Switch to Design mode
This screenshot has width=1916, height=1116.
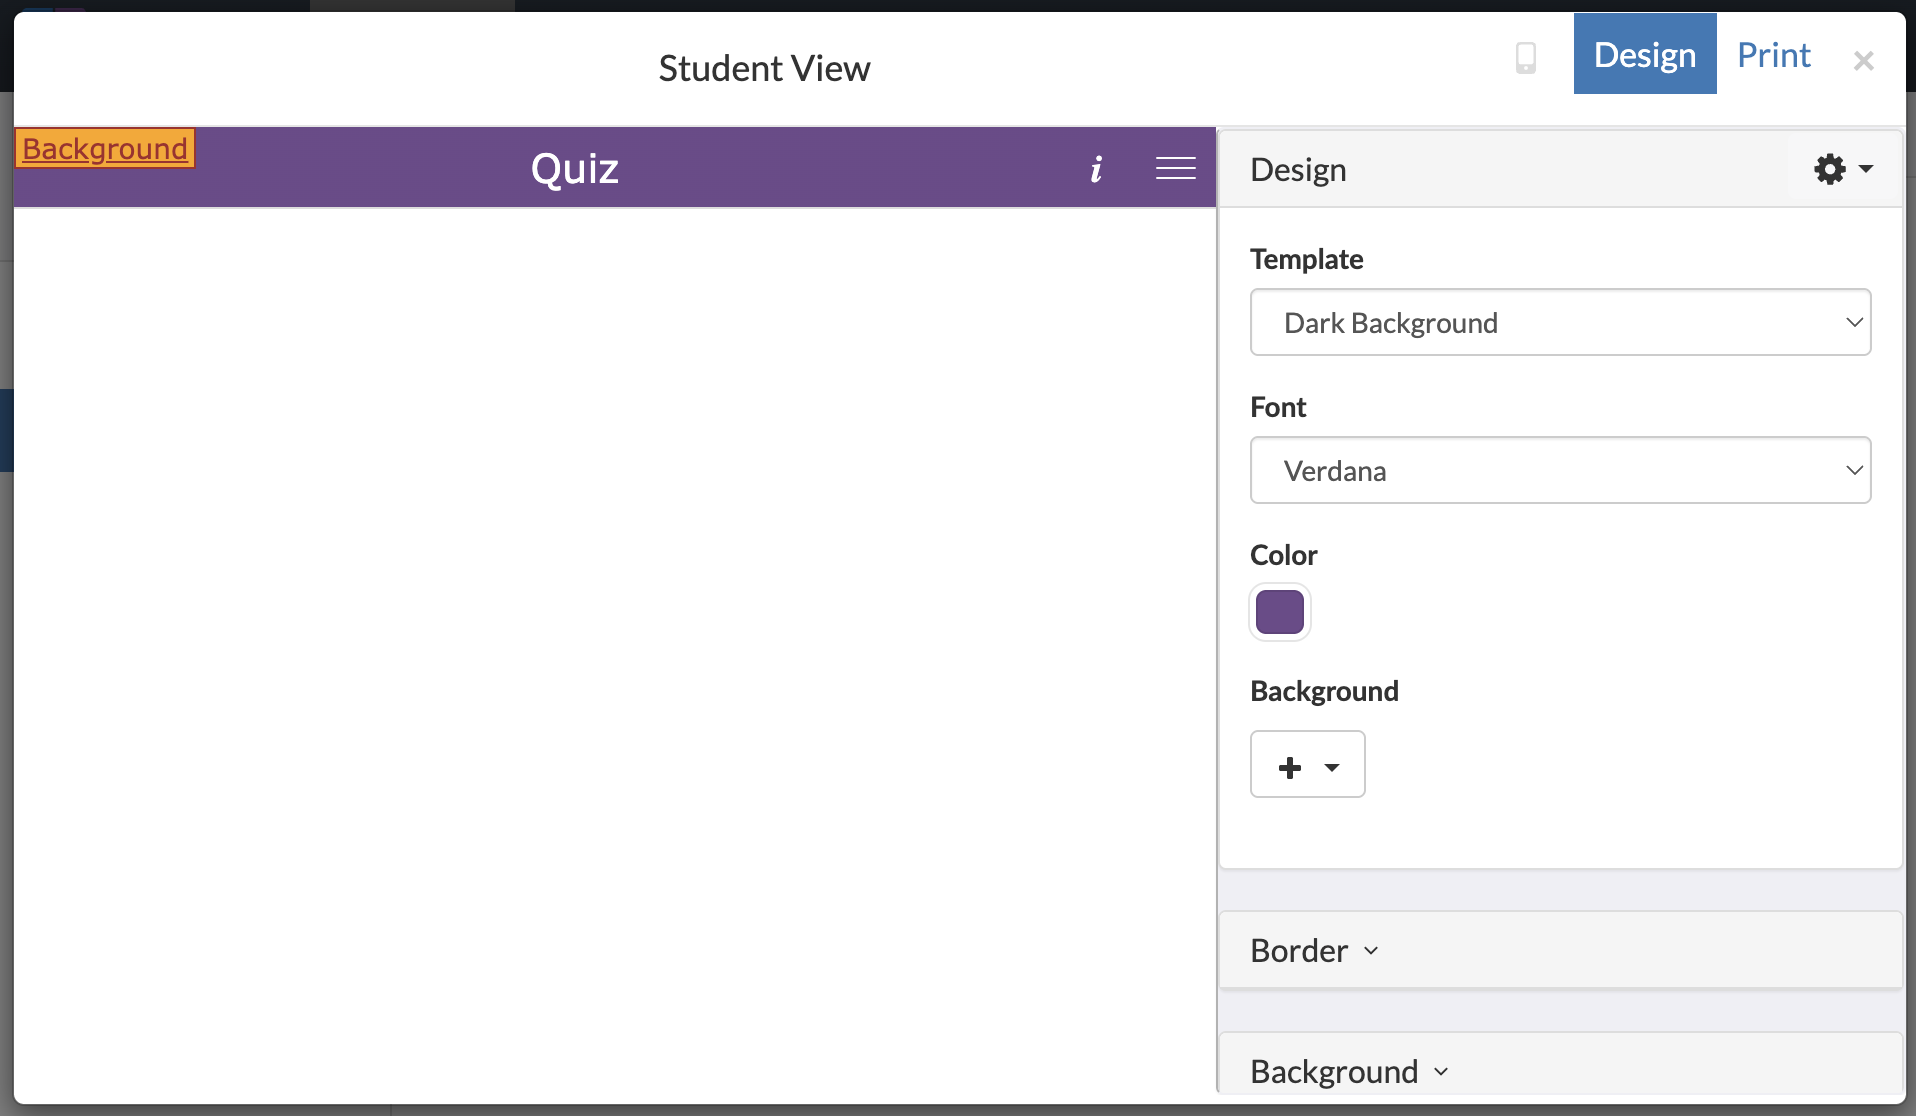tap(1643, 54)
